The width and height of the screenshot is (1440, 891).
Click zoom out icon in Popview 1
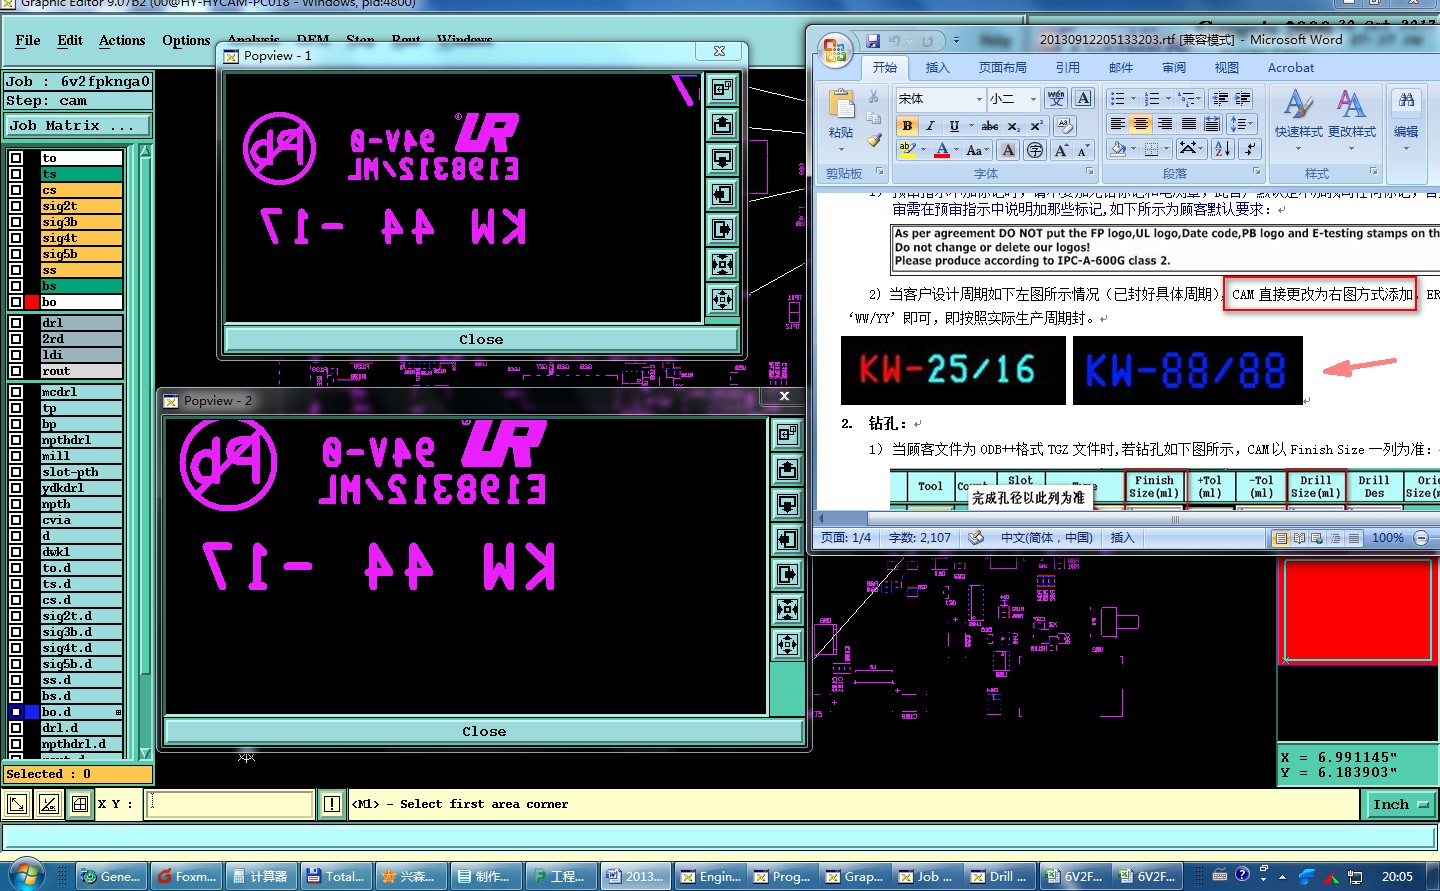[x=723, y=299]
